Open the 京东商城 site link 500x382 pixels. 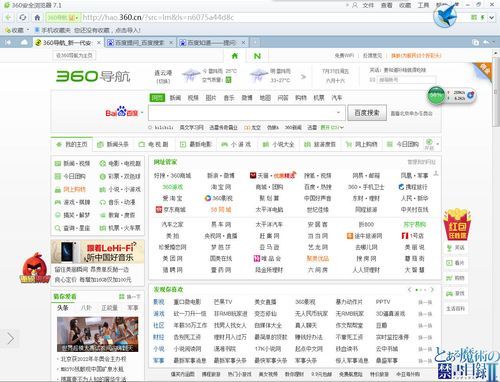coord(171,209)
